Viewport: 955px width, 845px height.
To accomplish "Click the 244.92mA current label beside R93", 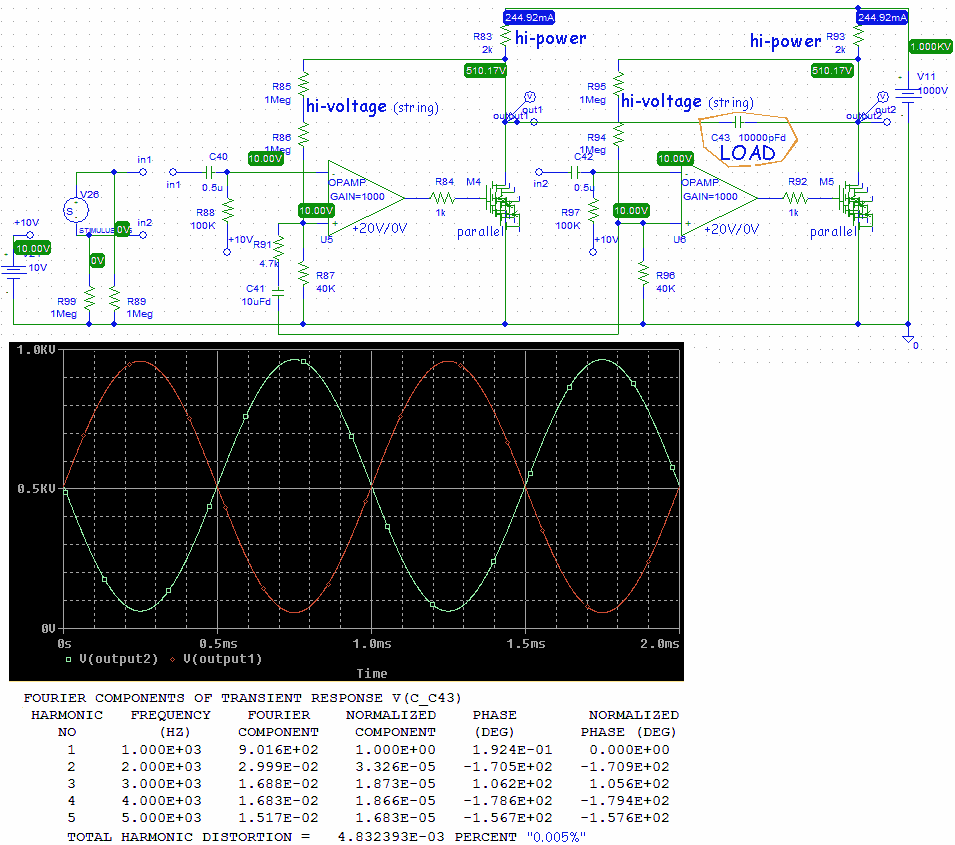I will (882, 18).
